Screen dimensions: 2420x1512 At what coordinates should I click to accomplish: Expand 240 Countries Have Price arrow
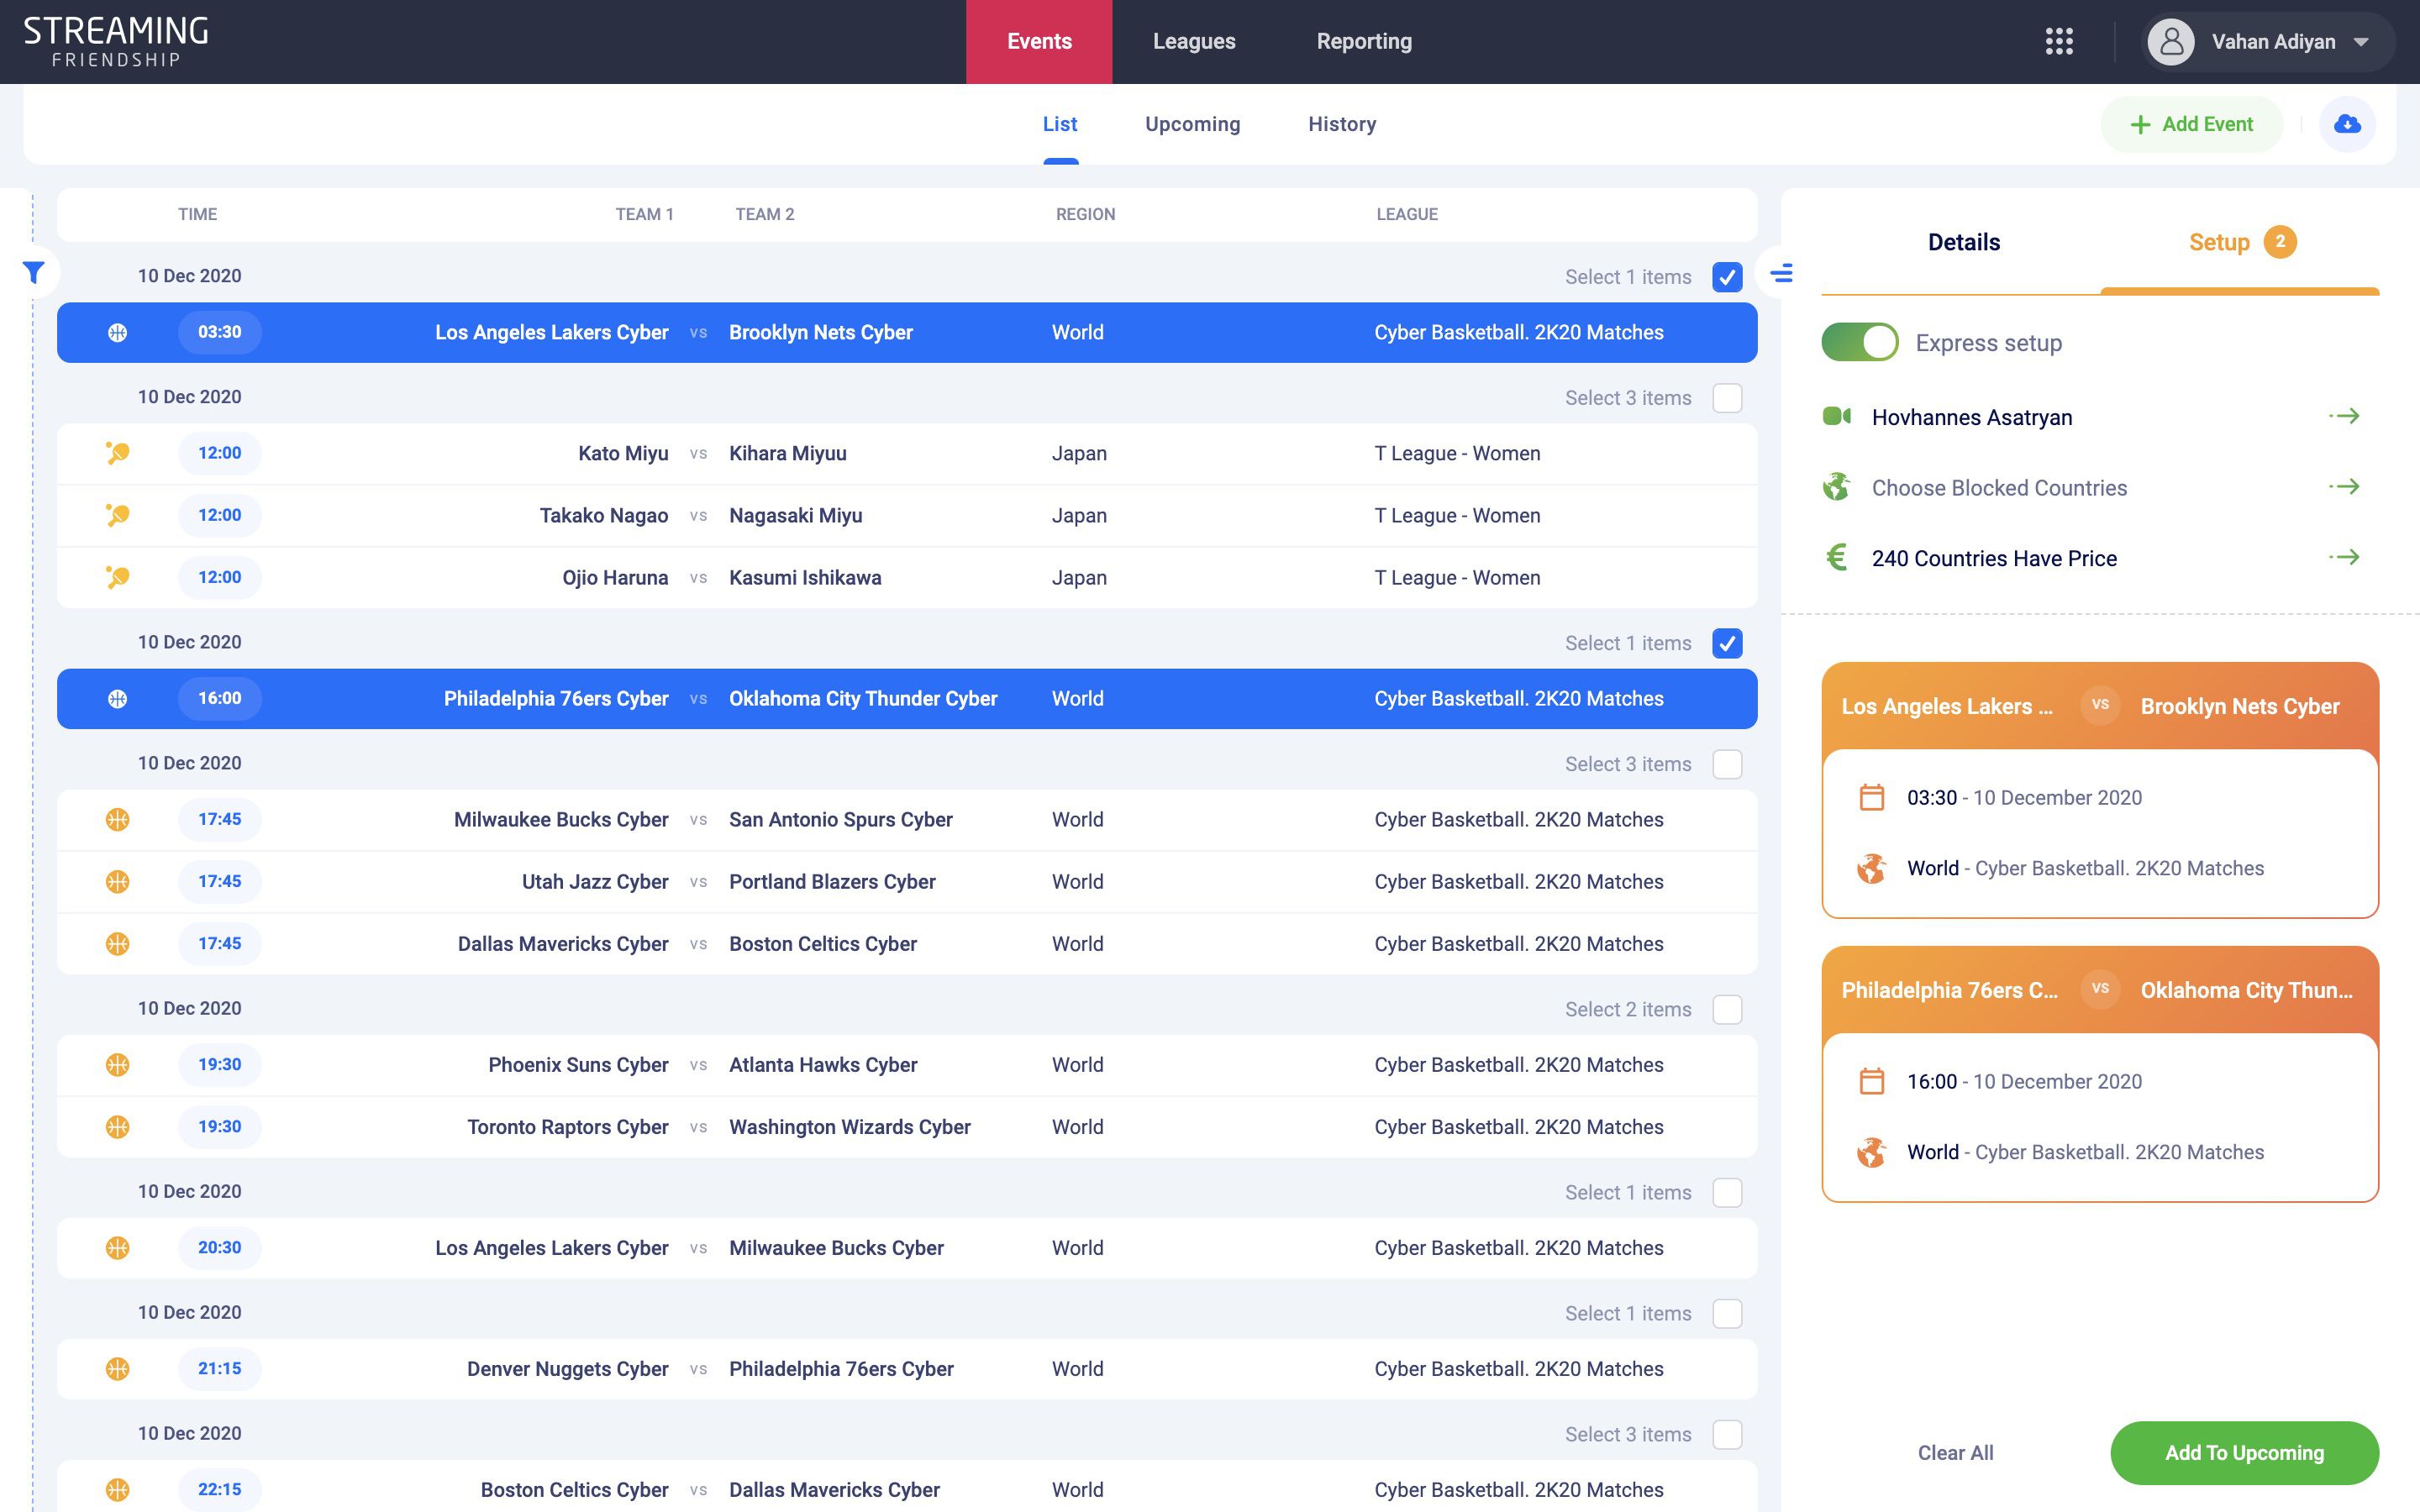[x=2344, y=557]
